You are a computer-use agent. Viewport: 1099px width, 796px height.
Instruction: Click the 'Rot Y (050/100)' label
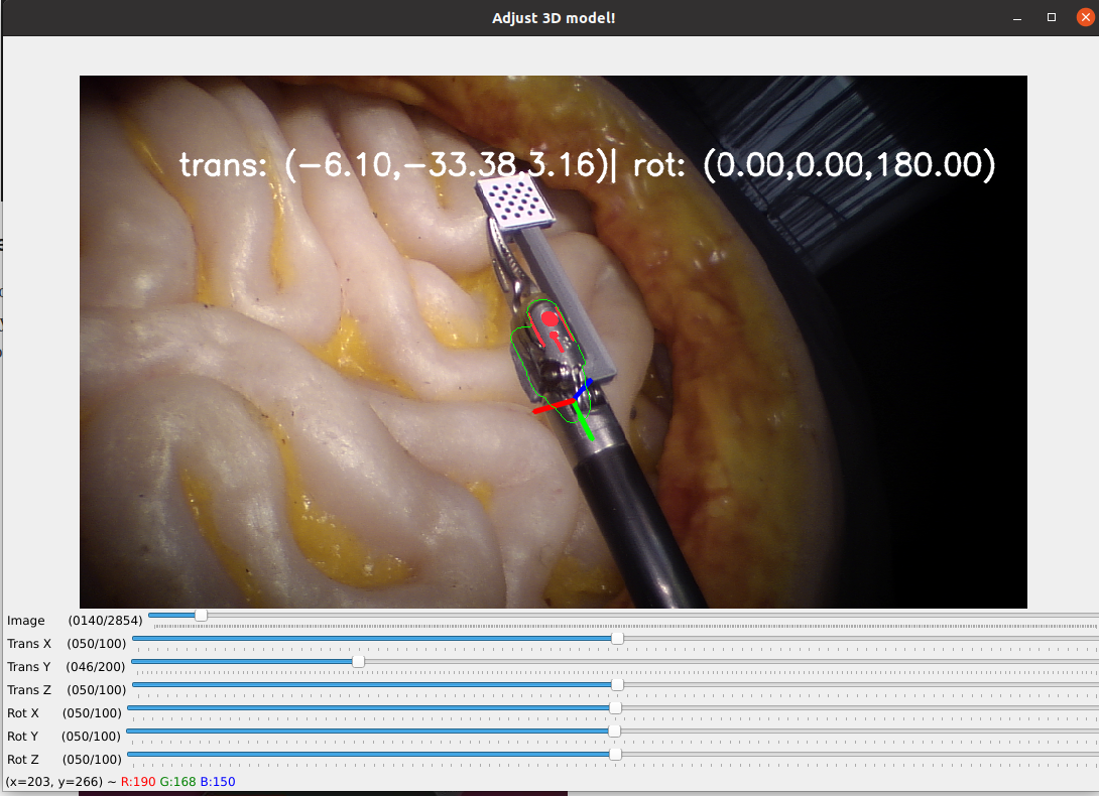coord(64,736)
